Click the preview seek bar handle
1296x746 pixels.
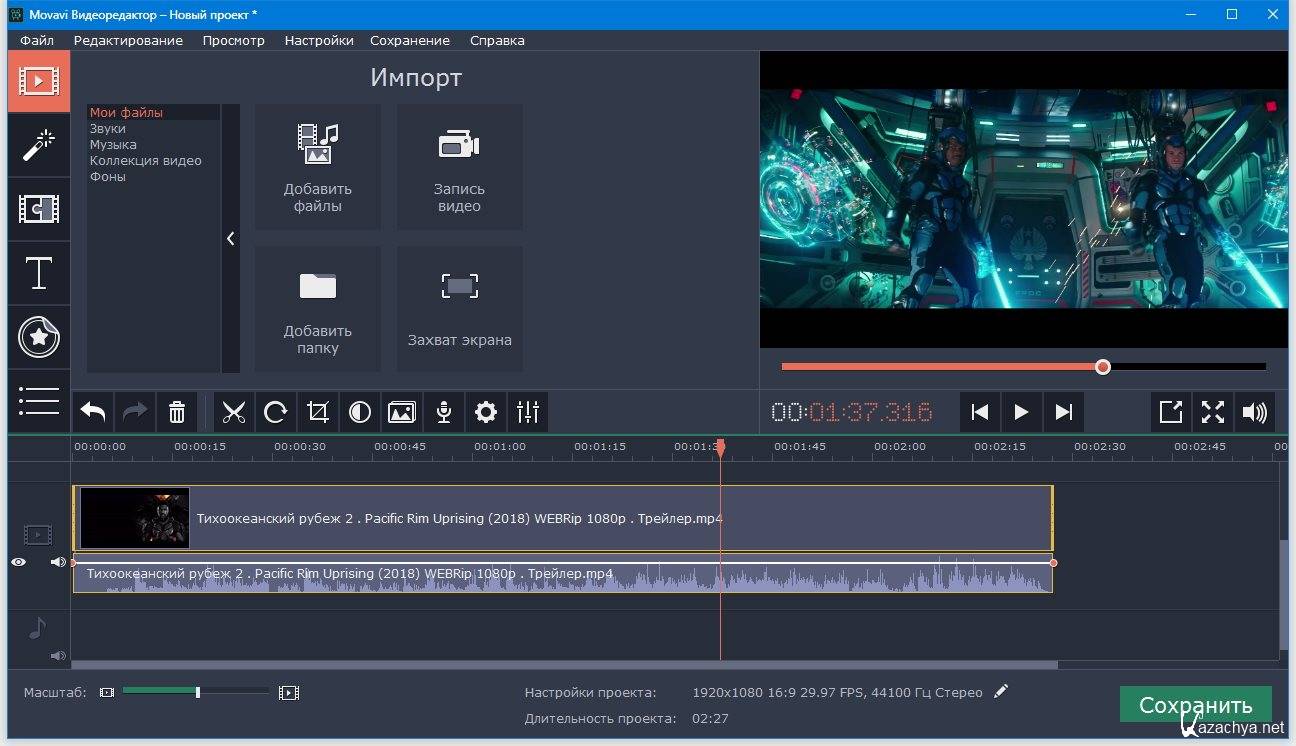point(1103,367)
